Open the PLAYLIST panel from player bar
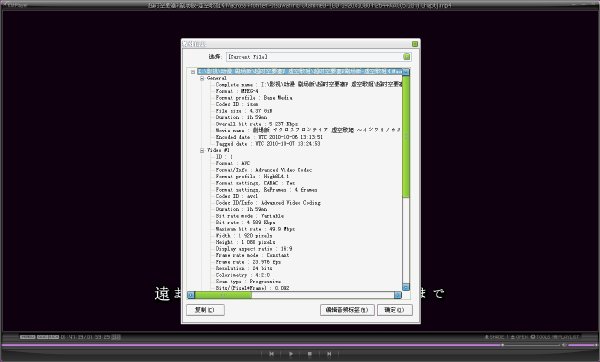The height and width of the screenshot is (362, 600). click(566, 337)
